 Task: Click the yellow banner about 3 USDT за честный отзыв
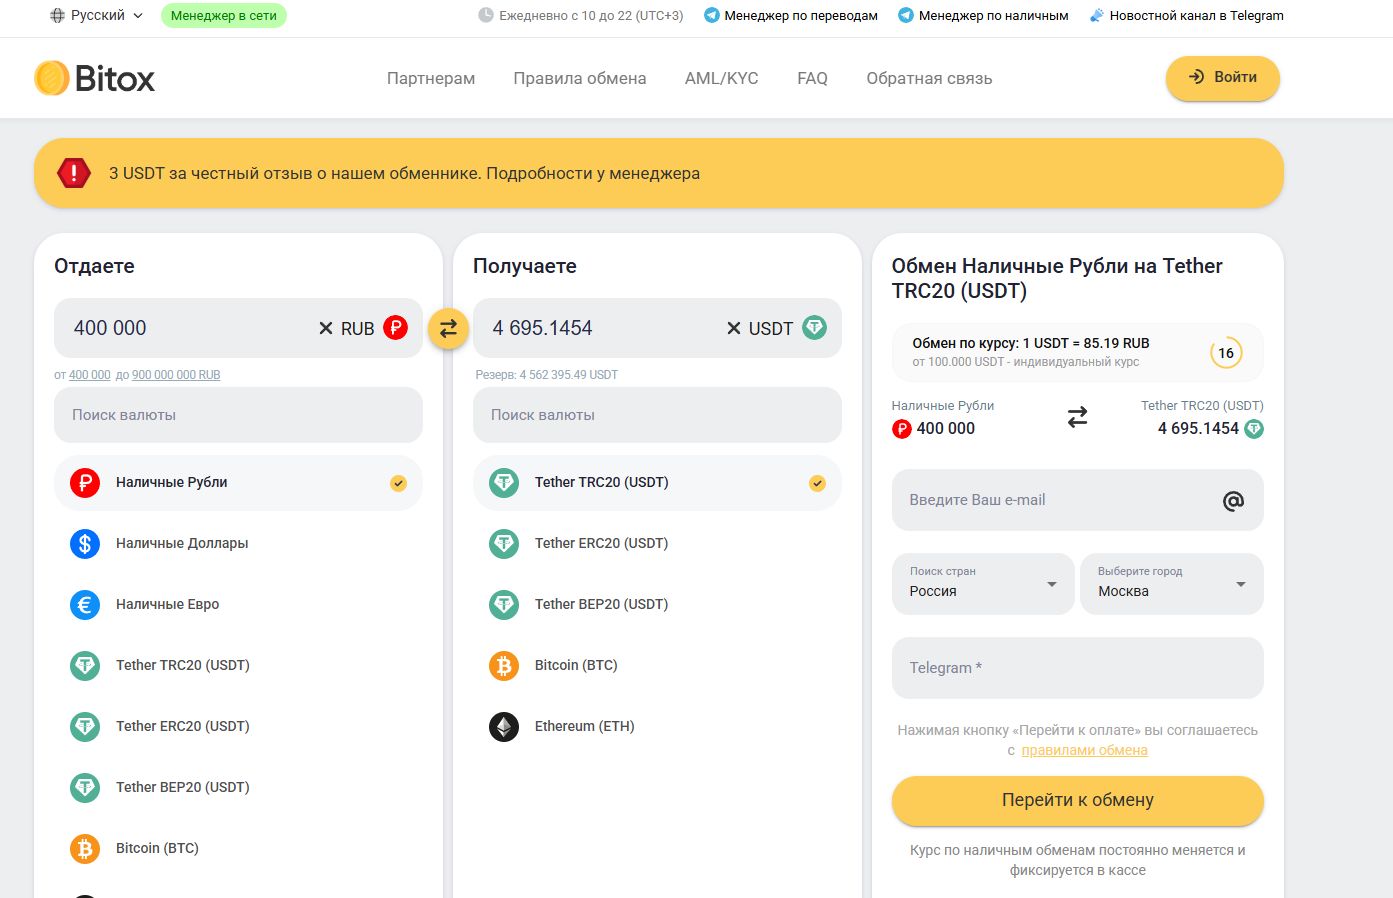[659, 173]
